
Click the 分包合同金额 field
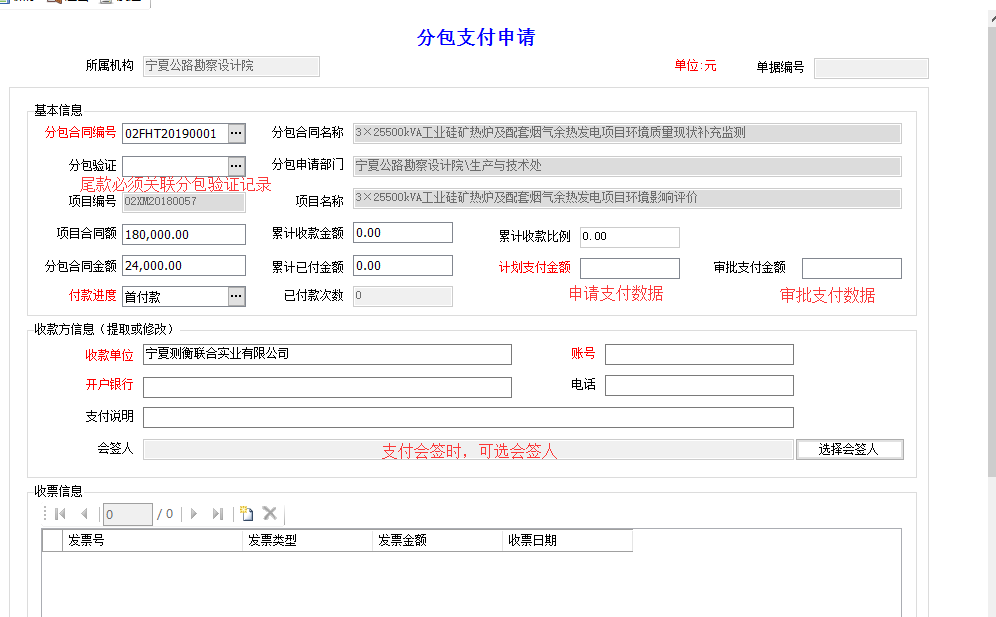click(184, 266)
